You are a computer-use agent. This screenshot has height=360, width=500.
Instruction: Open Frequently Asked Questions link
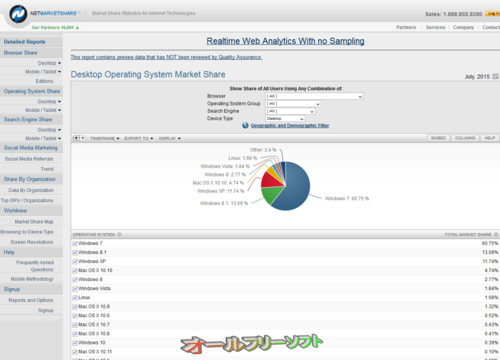point(35,266)
